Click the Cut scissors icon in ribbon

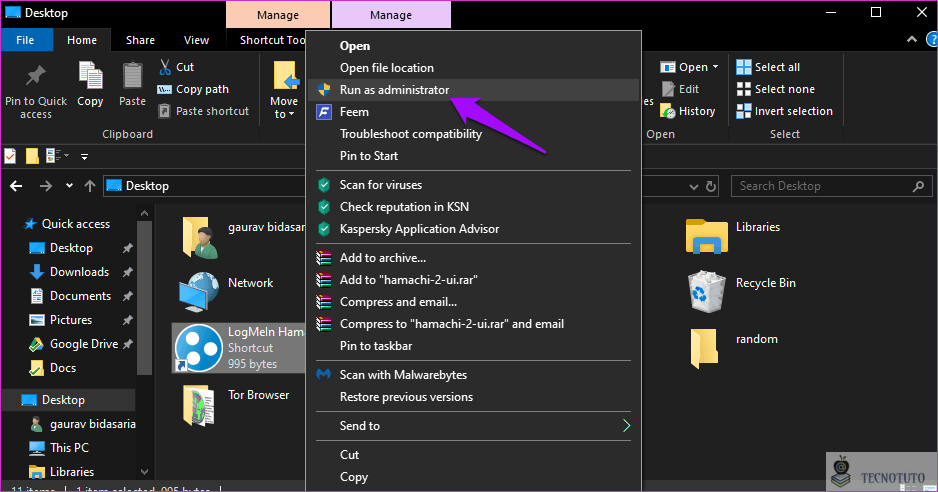(165, 67)
